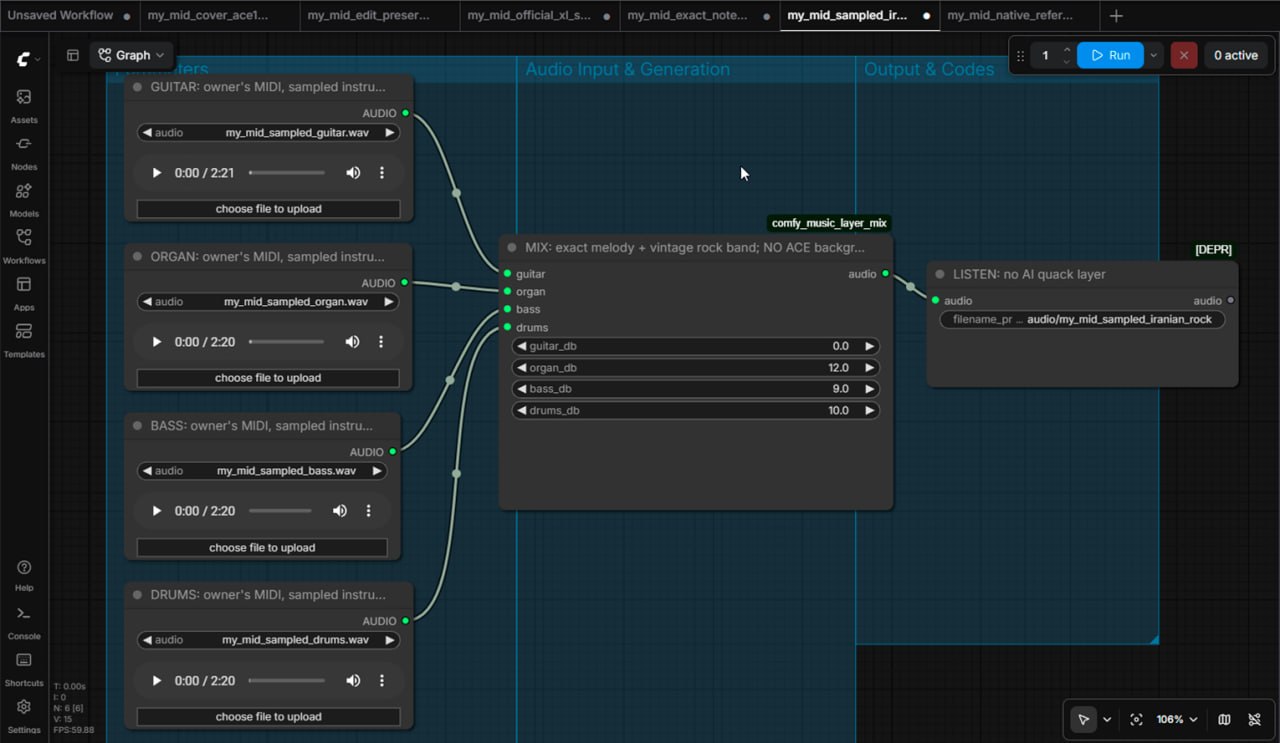Open the Models sidebar panel
Image resolution: width=1280 pixels, height=743 pixels.
pos(24,199)
